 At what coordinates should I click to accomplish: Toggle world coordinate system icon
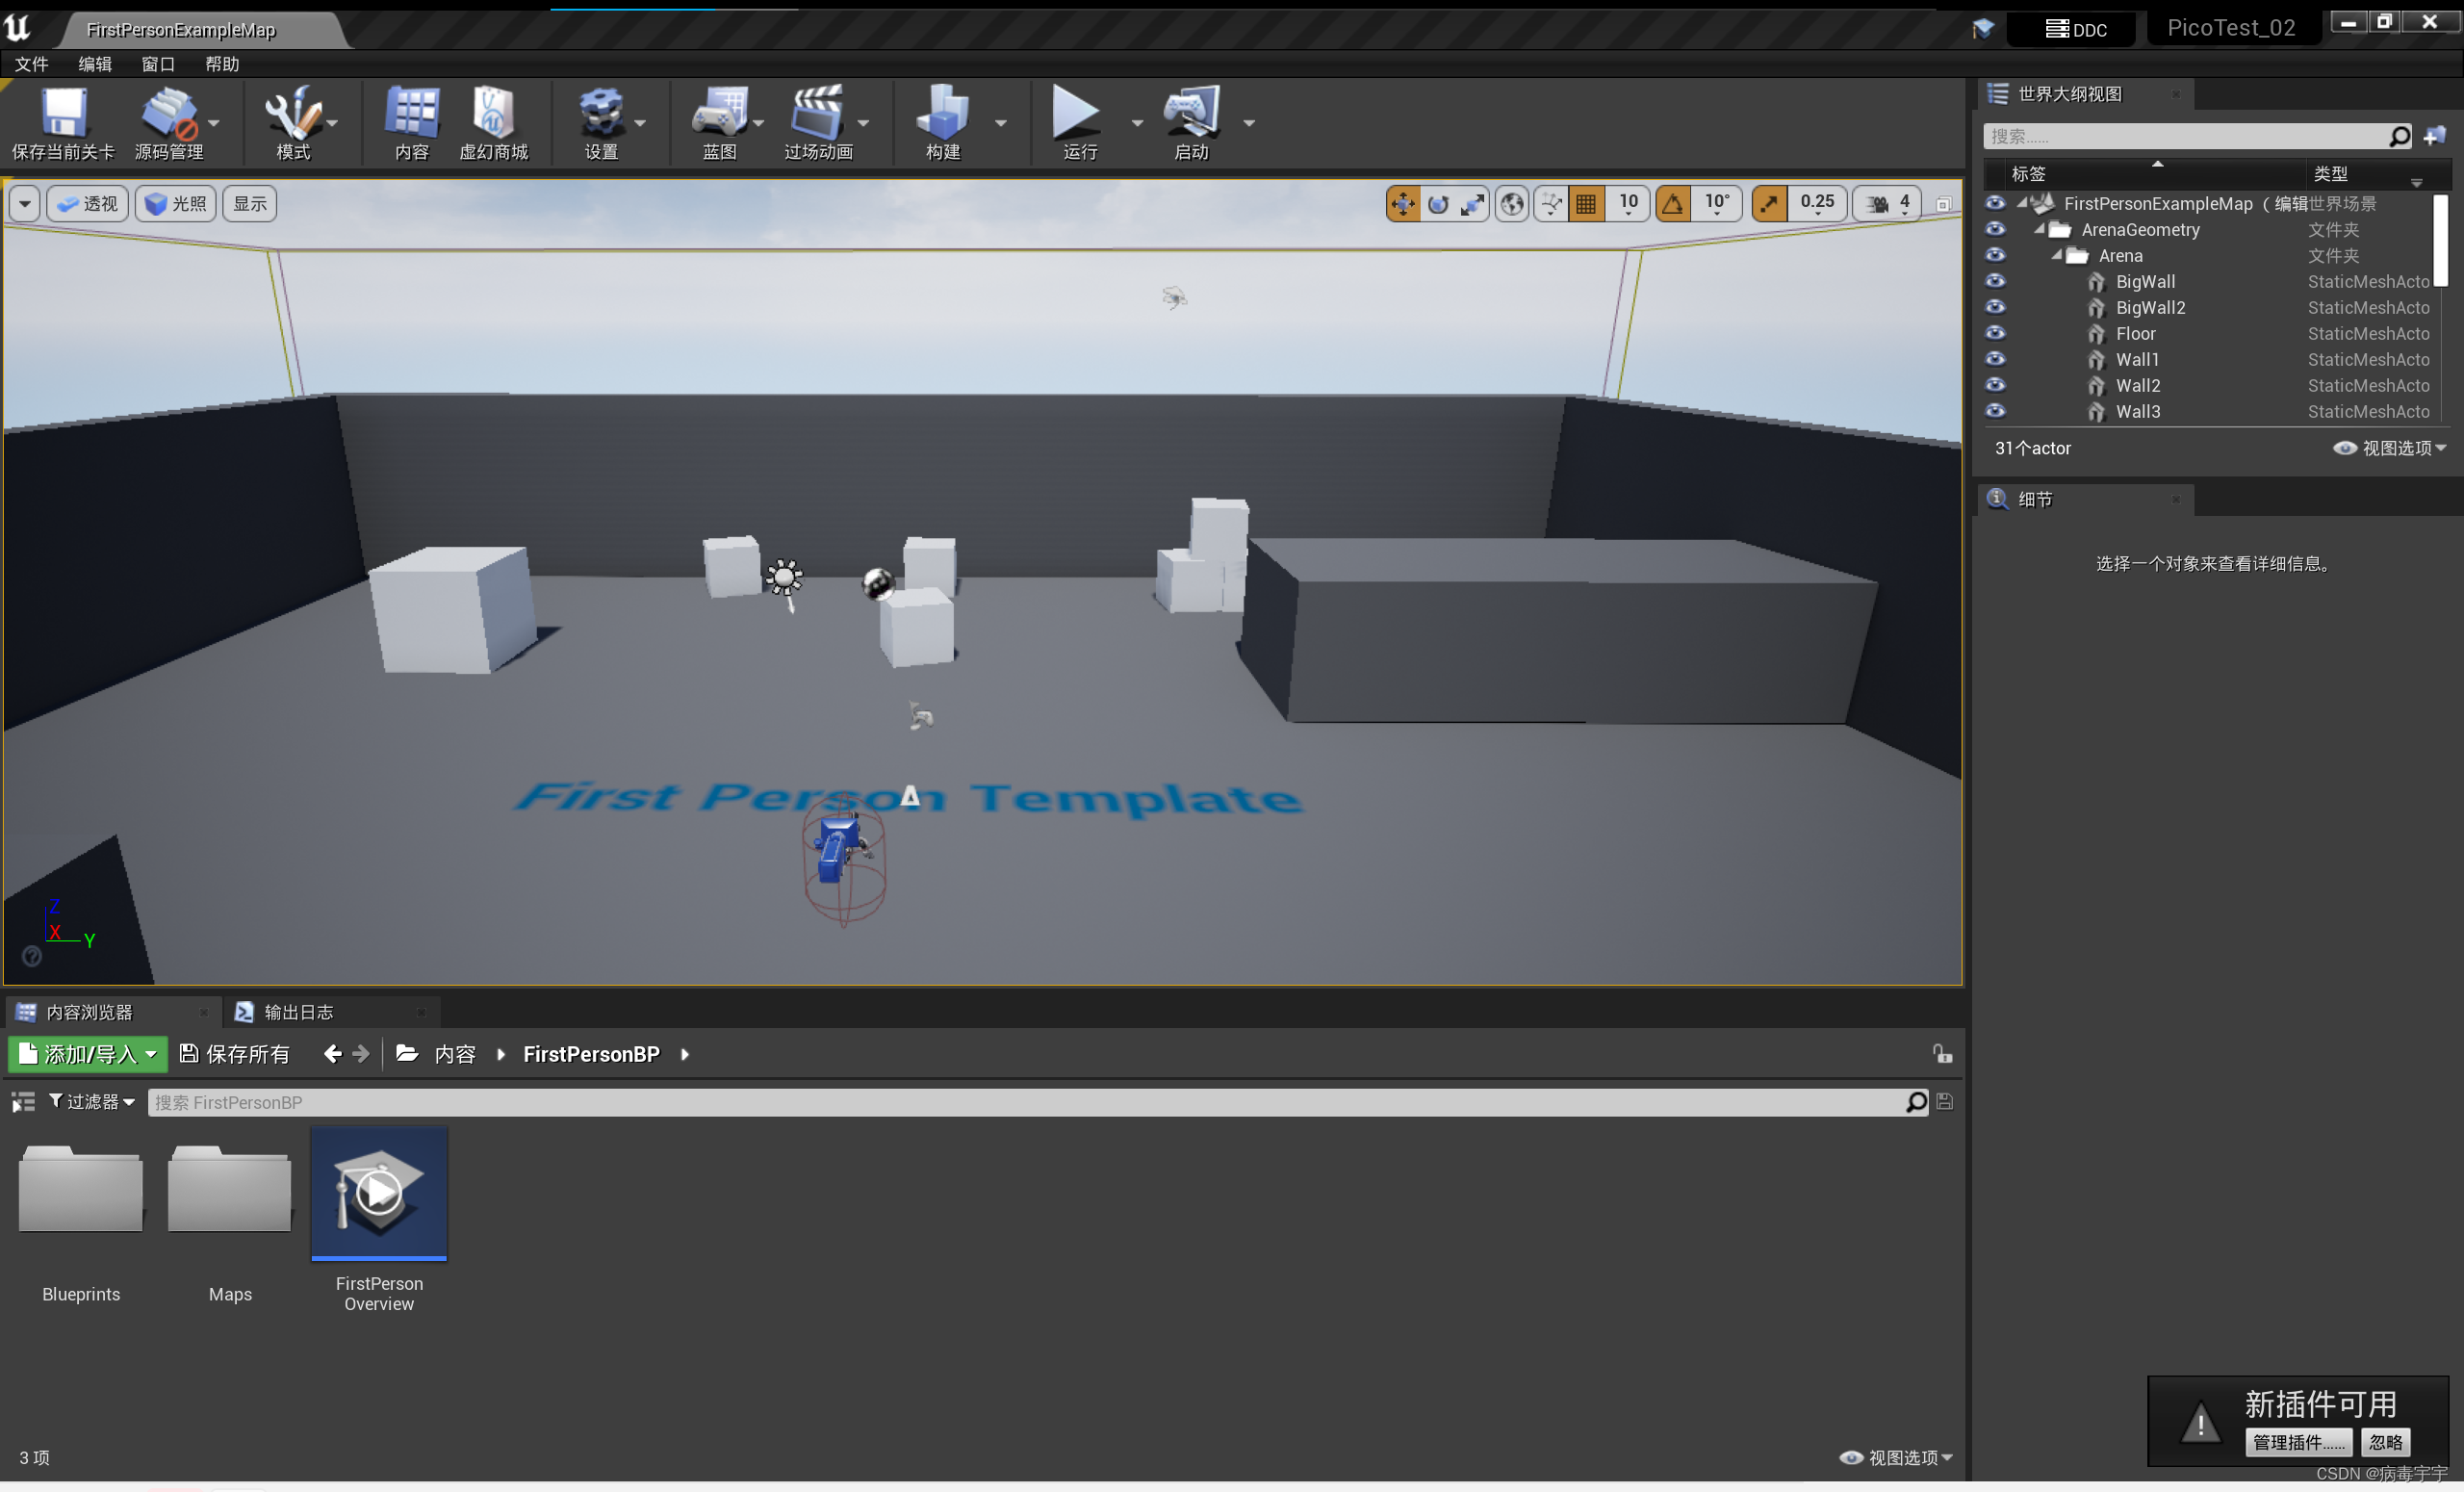pyautogui.click(x=1512, y=204)
